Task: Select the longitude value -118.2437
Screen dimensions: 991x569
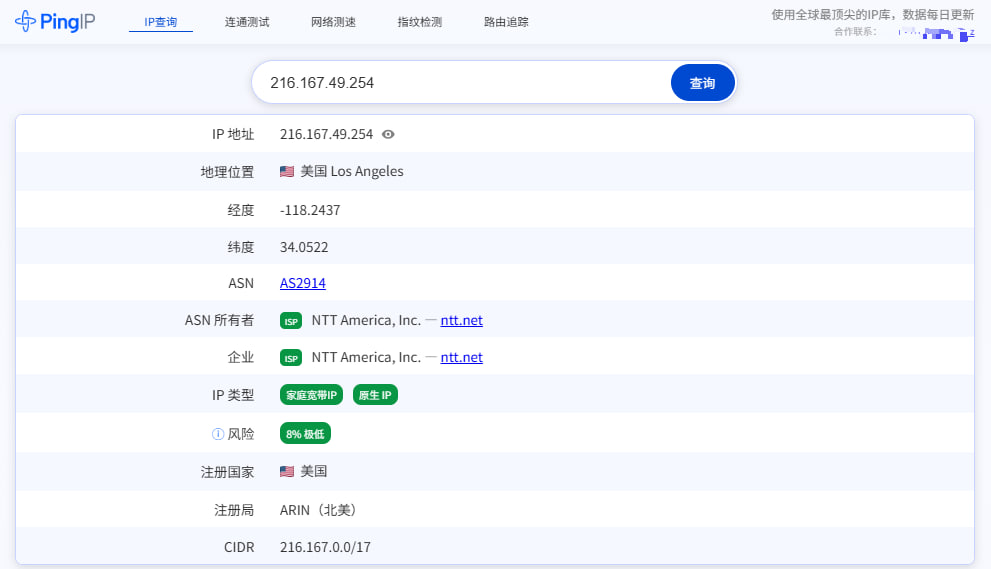Action: pyautogui.click(x=310, y=210)
